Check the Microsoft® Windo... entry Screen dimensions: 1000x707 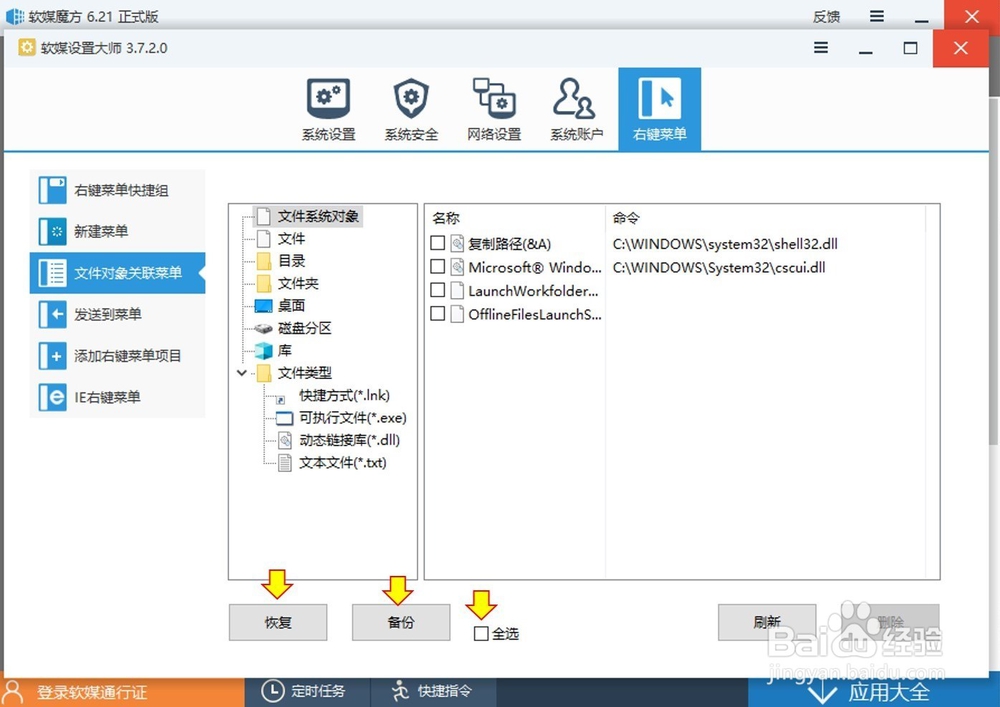click(436, 266)
